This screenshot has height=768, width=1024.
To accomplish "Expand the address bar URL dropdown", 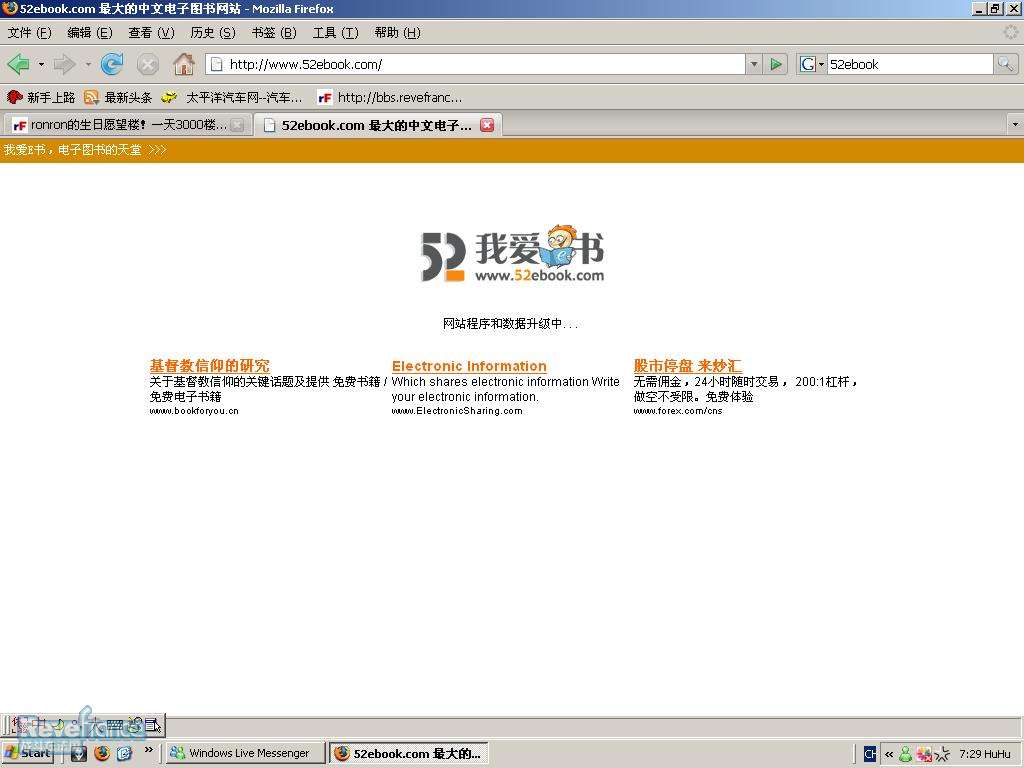I will (x=754, y=65).
